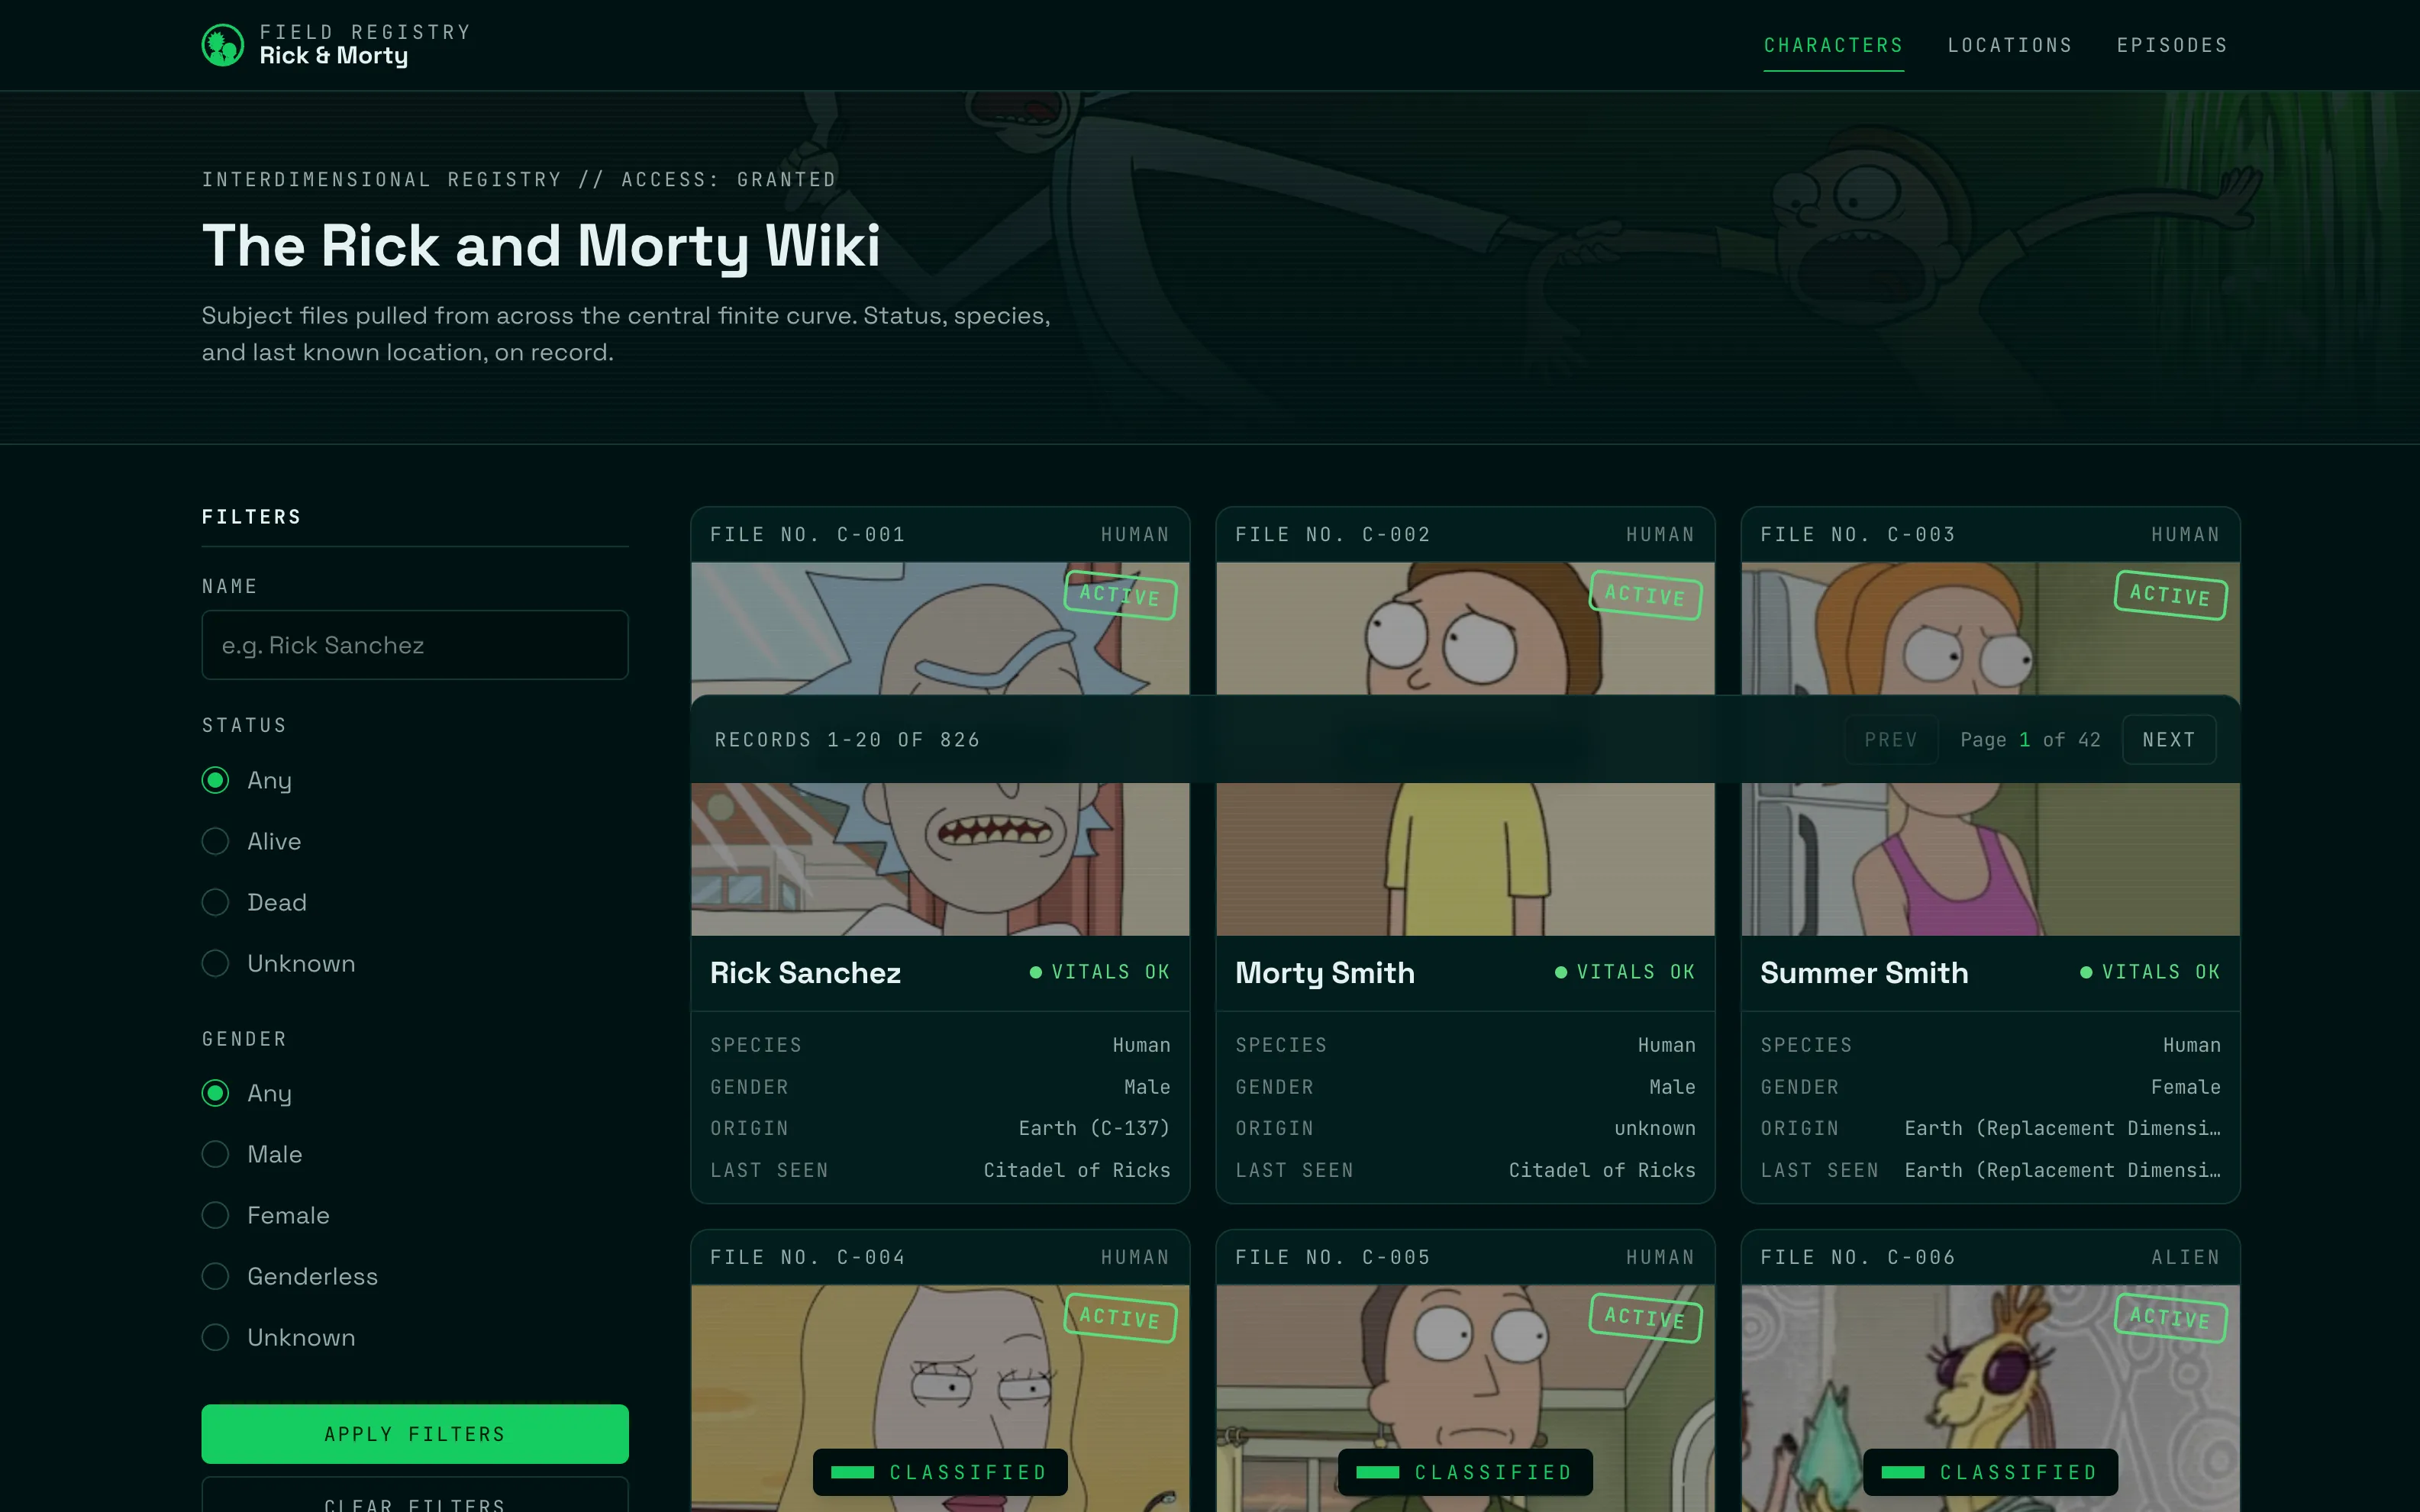Select Status Any radio button
The width and height of the screenshot is (2420, 1512).
pos(215,780)
